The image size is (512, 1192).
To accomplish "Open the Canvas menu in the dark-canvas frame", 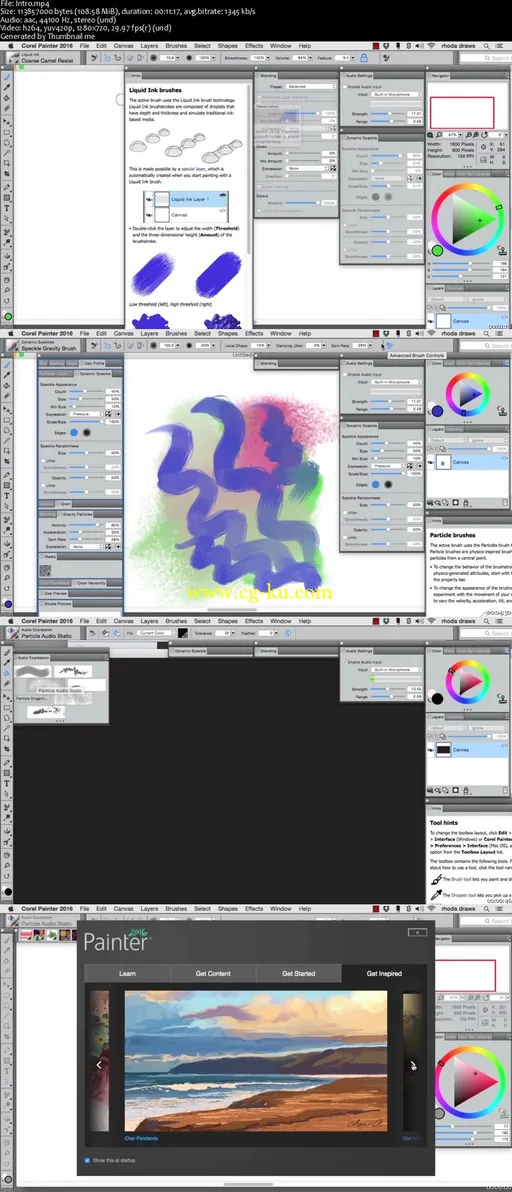I will (x=123, y=620).
